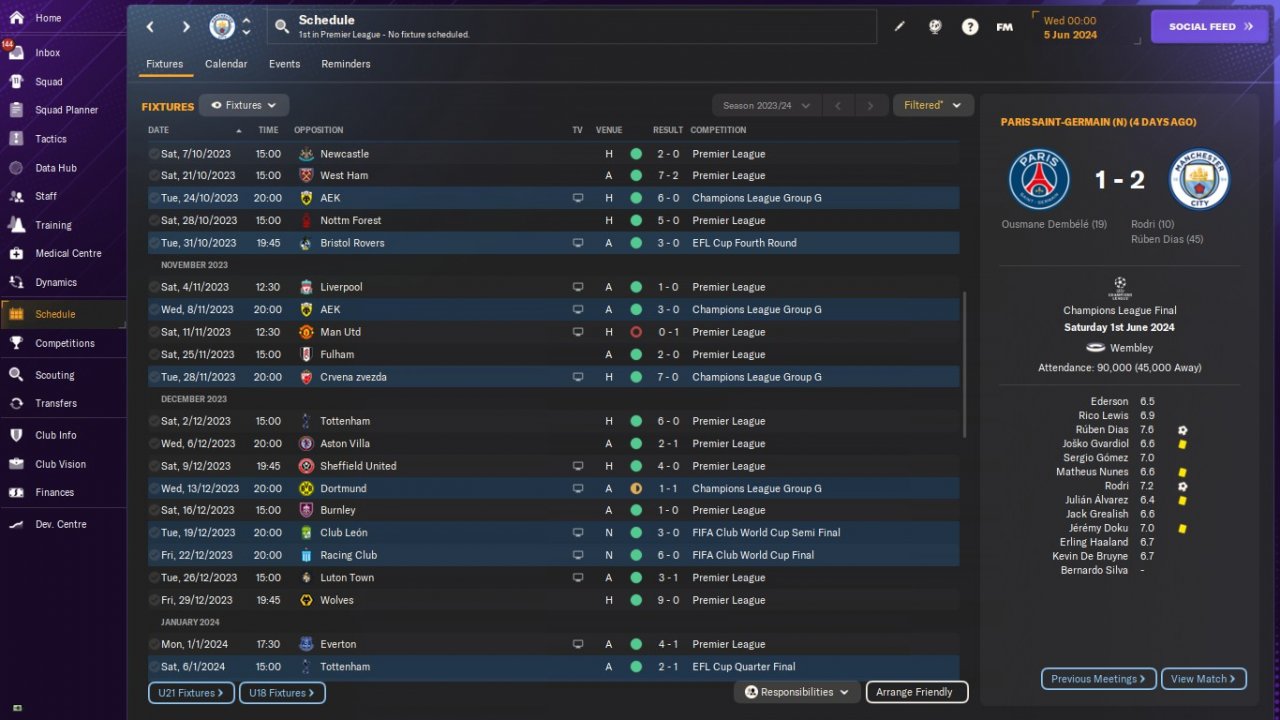Open the Transfers arrows icon
This screenshot has height=720, width=1280.
16,403
